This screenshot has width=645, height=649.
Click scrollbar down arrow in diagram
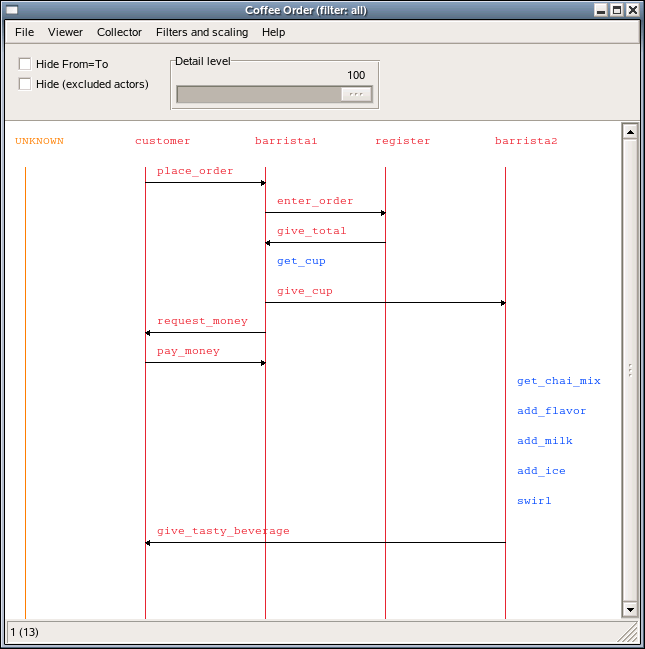coord(630,609)
